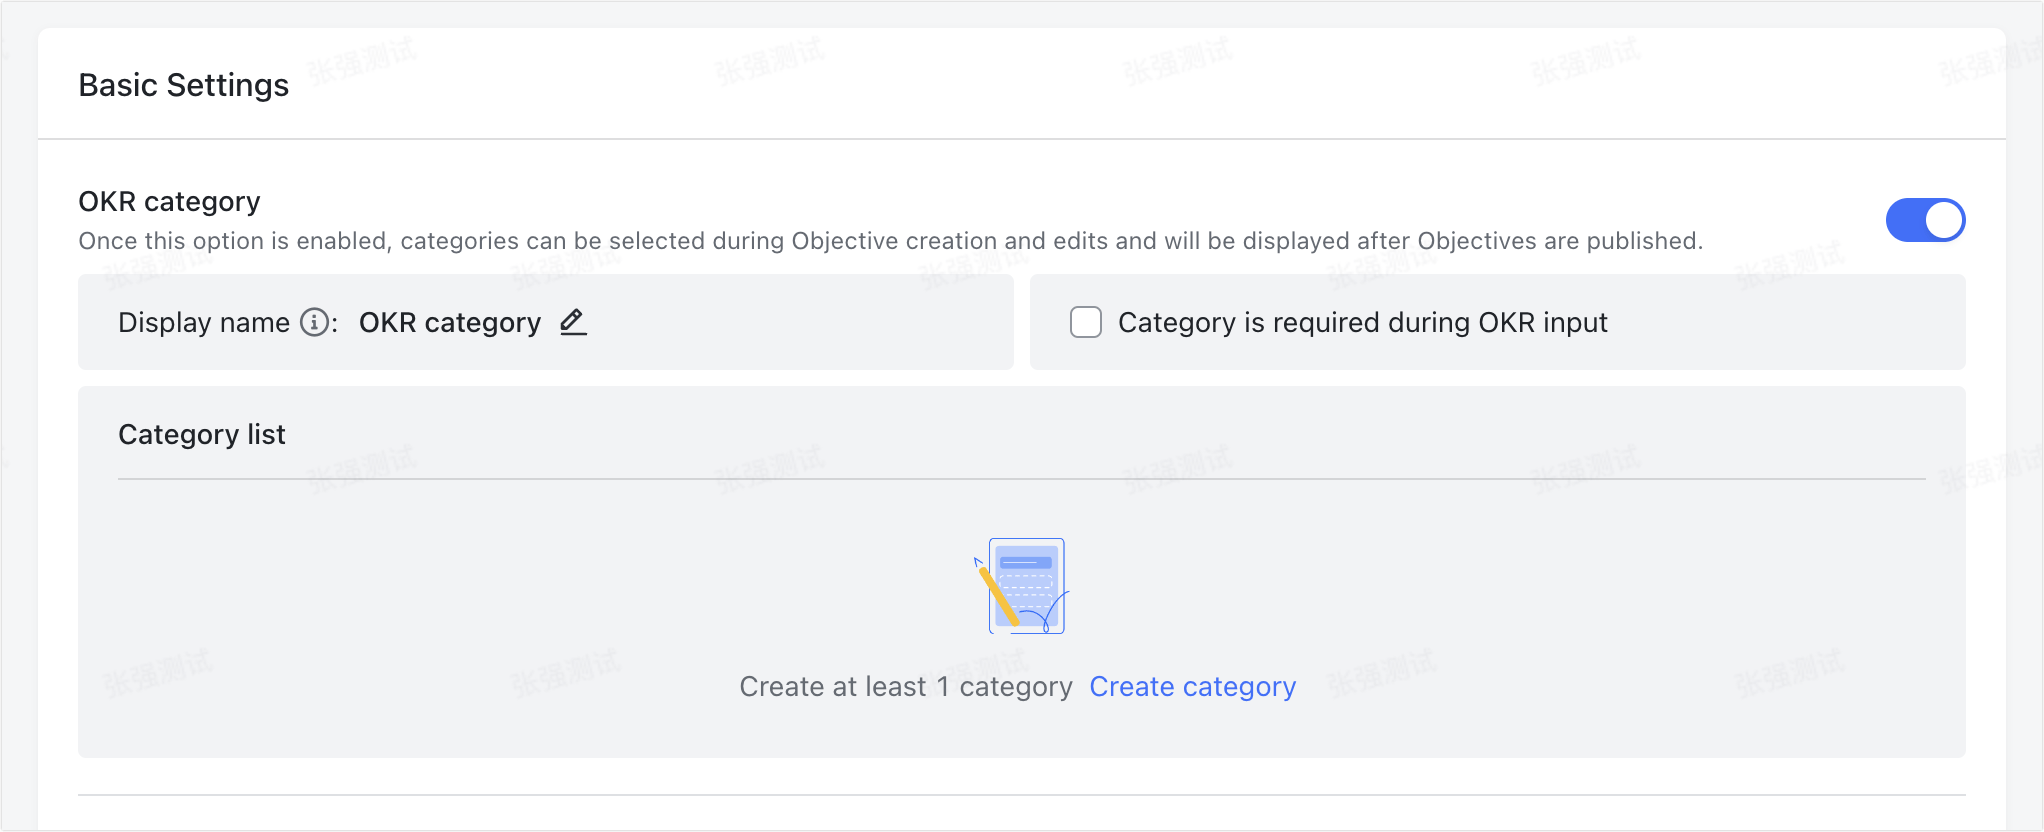Click the "Create at least 1 category" text
Screen dimensions: 2044x832
pos(905,687)
